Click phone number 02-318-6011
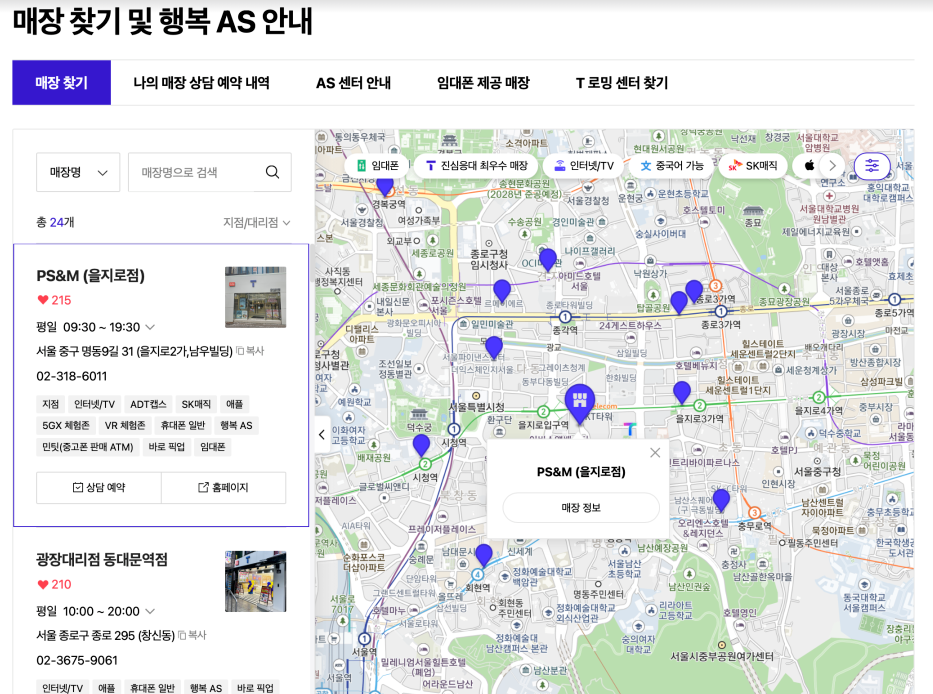This screenshot has height=694, width=933. [x=71, y=376]
